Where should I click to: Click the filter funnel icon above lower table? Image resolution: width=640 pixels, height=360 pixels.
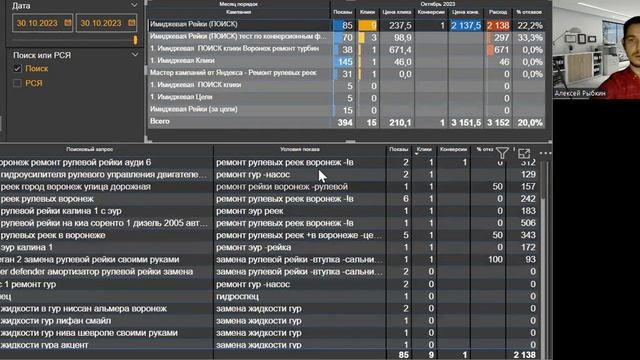502,153
